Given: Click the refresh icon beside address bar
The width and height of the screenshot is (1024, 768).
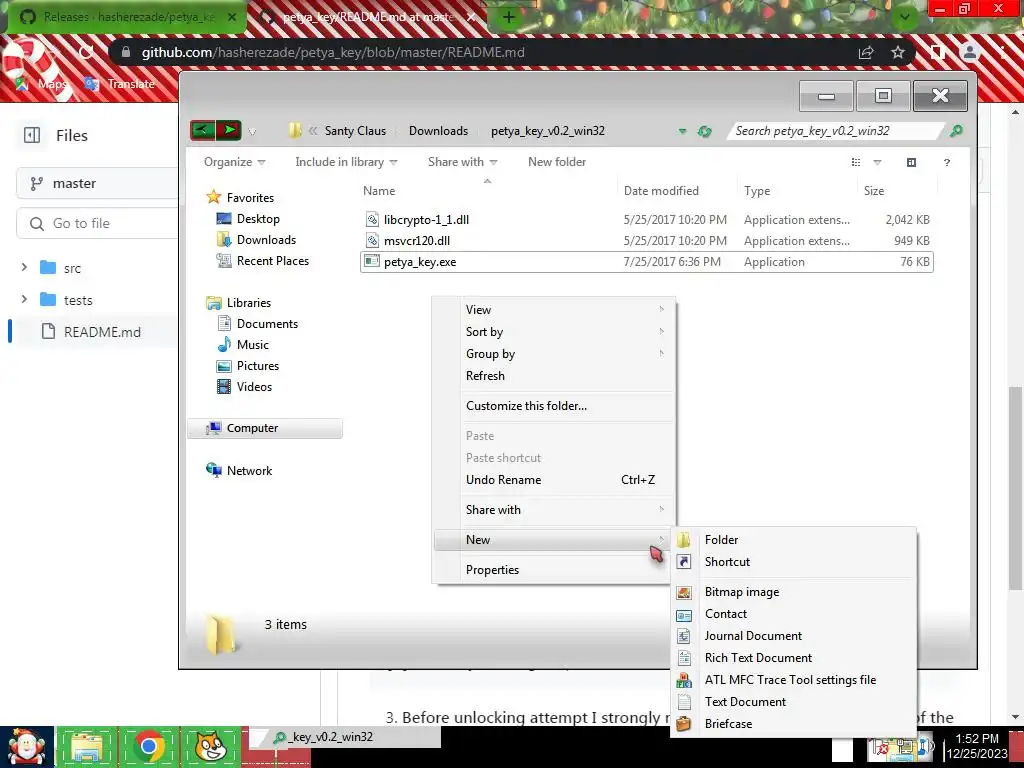Looking at the screenshot, I should pyautogui.click(x=704, y=131).
